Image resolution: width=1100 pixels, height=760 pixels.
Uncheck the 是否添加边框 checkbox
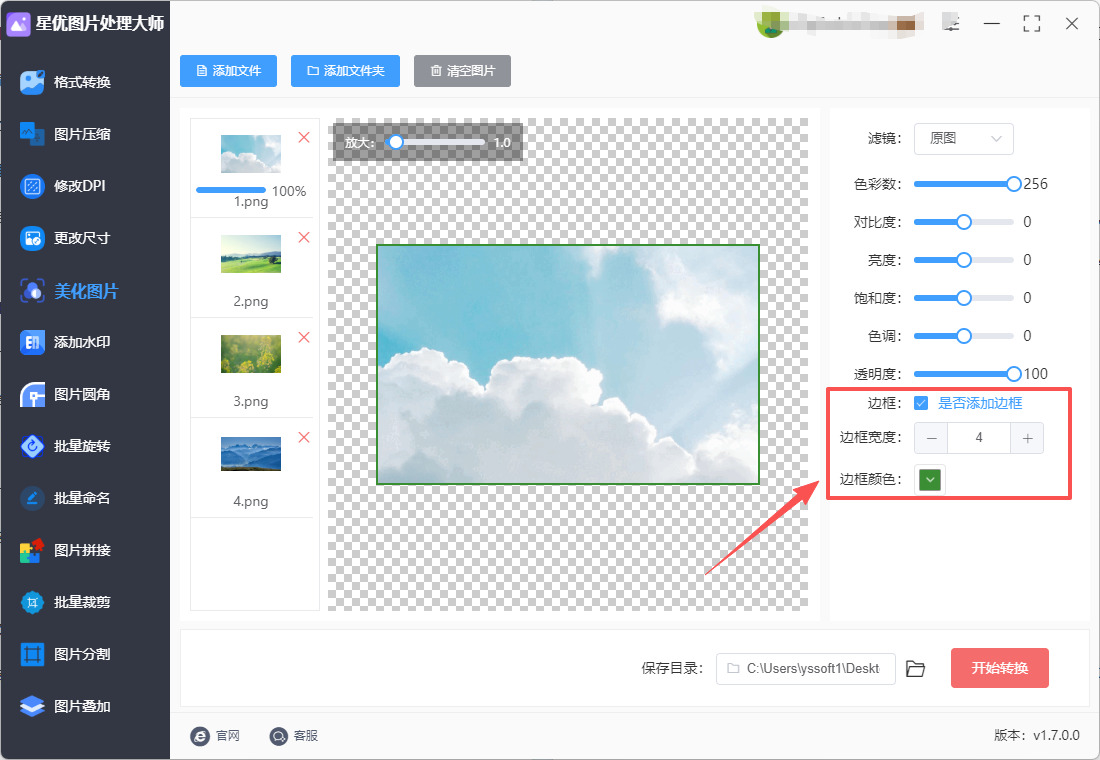(x=921, y=403)
